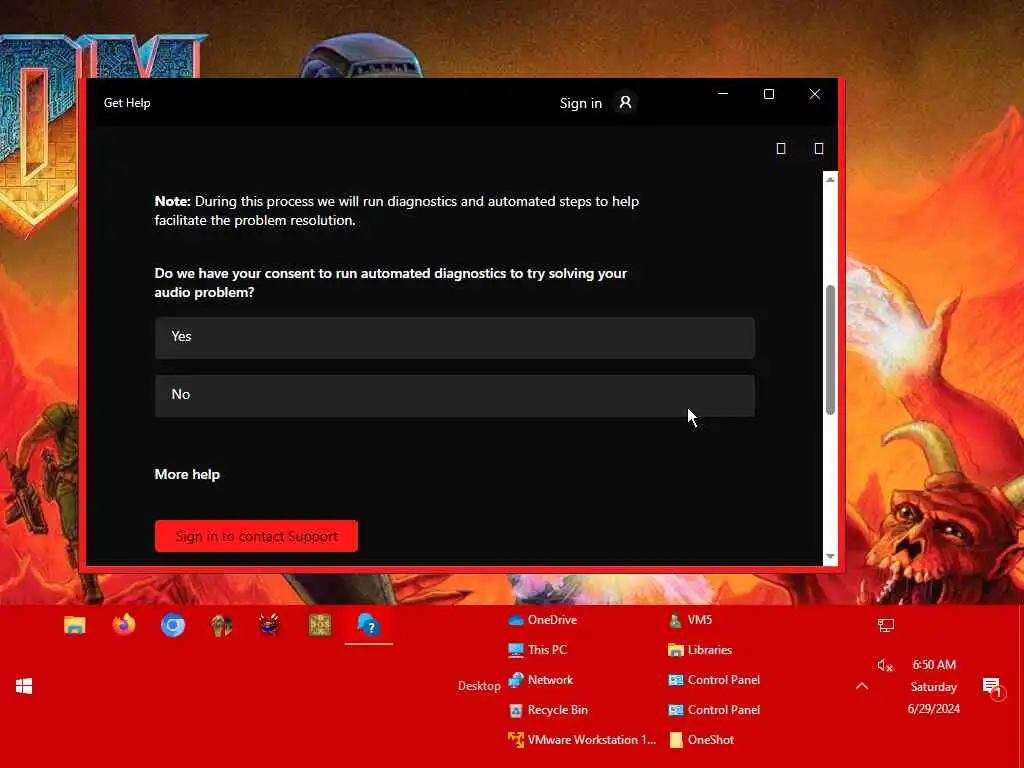Open the VMS item in the Desktop toolbar
1024x768 pixels.
coord(690,620)
